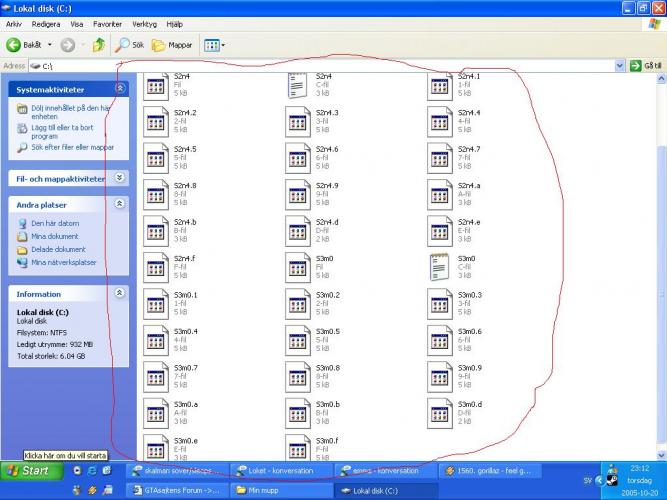Select the S2n4.6 file icon

point(298,158)
